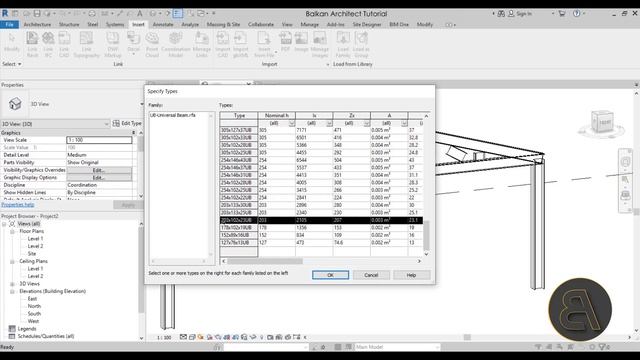The width and height of the screenshot is (640, 360).
Task: Select the 254x146x43UB type row
Action: [x=321, y=160]
